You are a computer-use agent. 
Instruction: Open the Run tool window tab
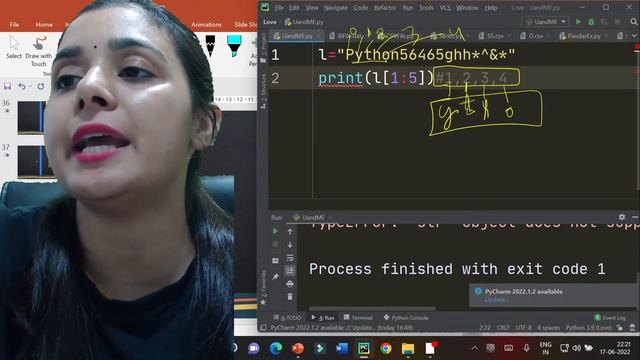click(x=322, y=318)
